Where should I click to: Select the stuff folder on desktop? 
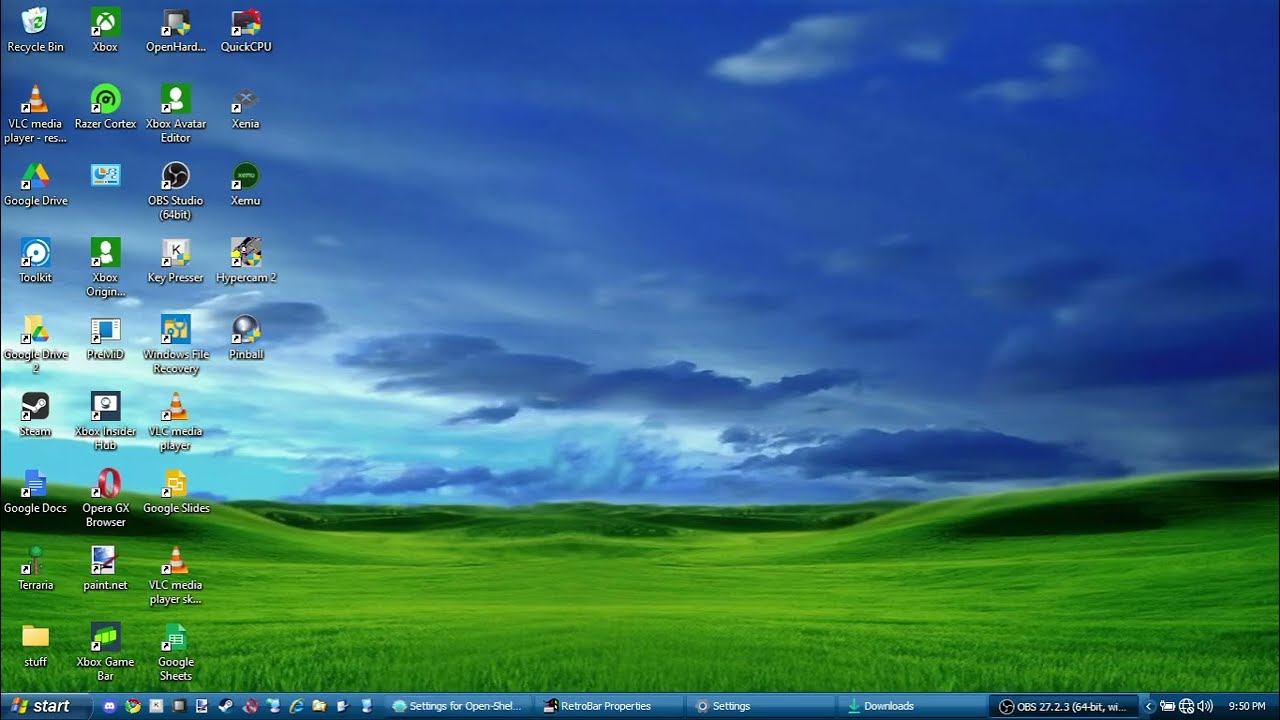[x=35, y=646]
